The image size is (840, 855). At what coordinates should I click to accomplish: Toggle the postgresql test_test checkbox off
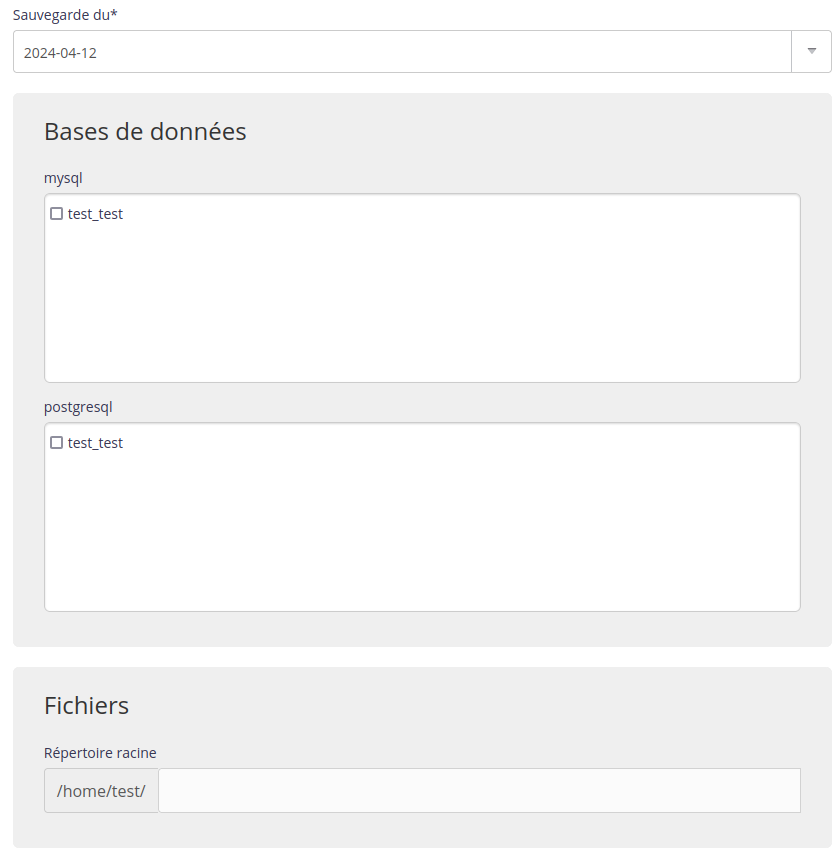click(56, 442)
